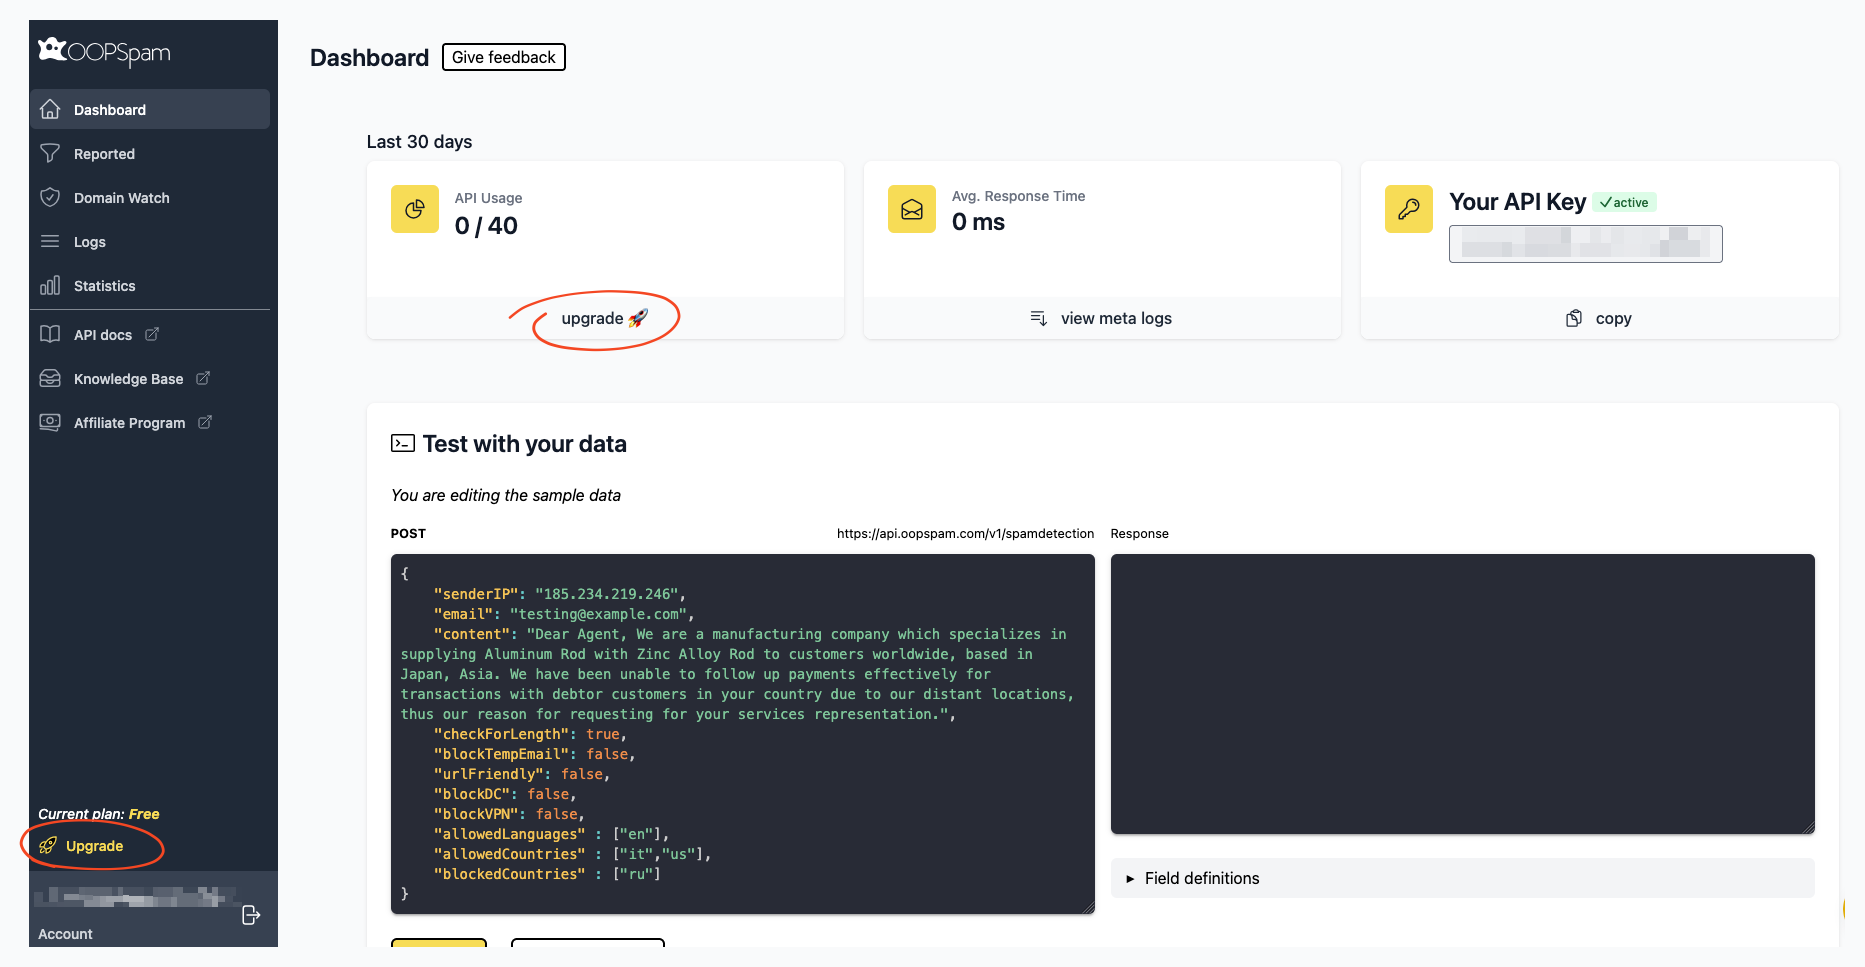This screenshot has width=1865, height=967.
Task: Click 'You are editing the sample data' text
Action: click(x=506, y=495)
